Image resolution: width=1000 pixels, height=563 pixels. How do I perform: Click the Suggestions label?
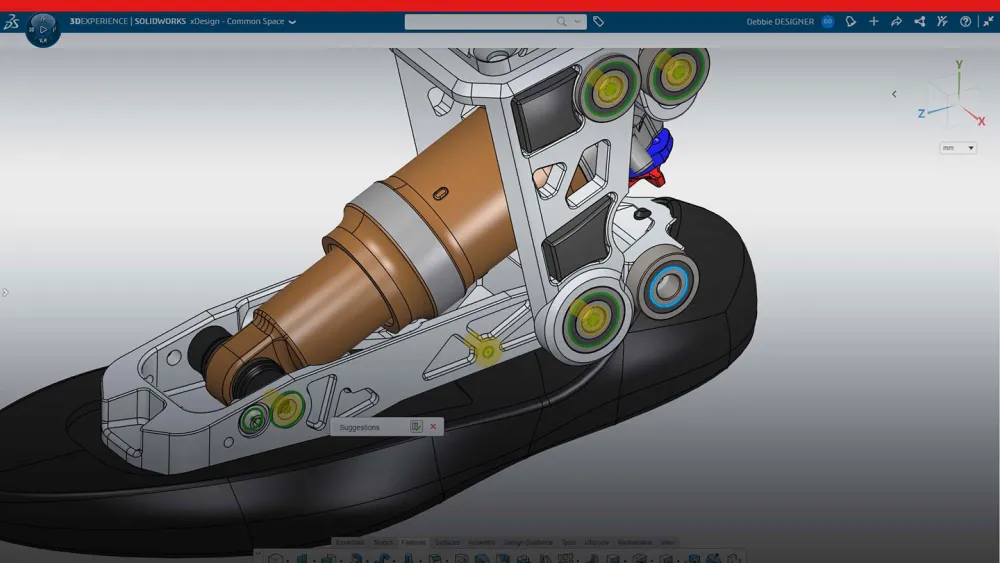tap(359, 427)
